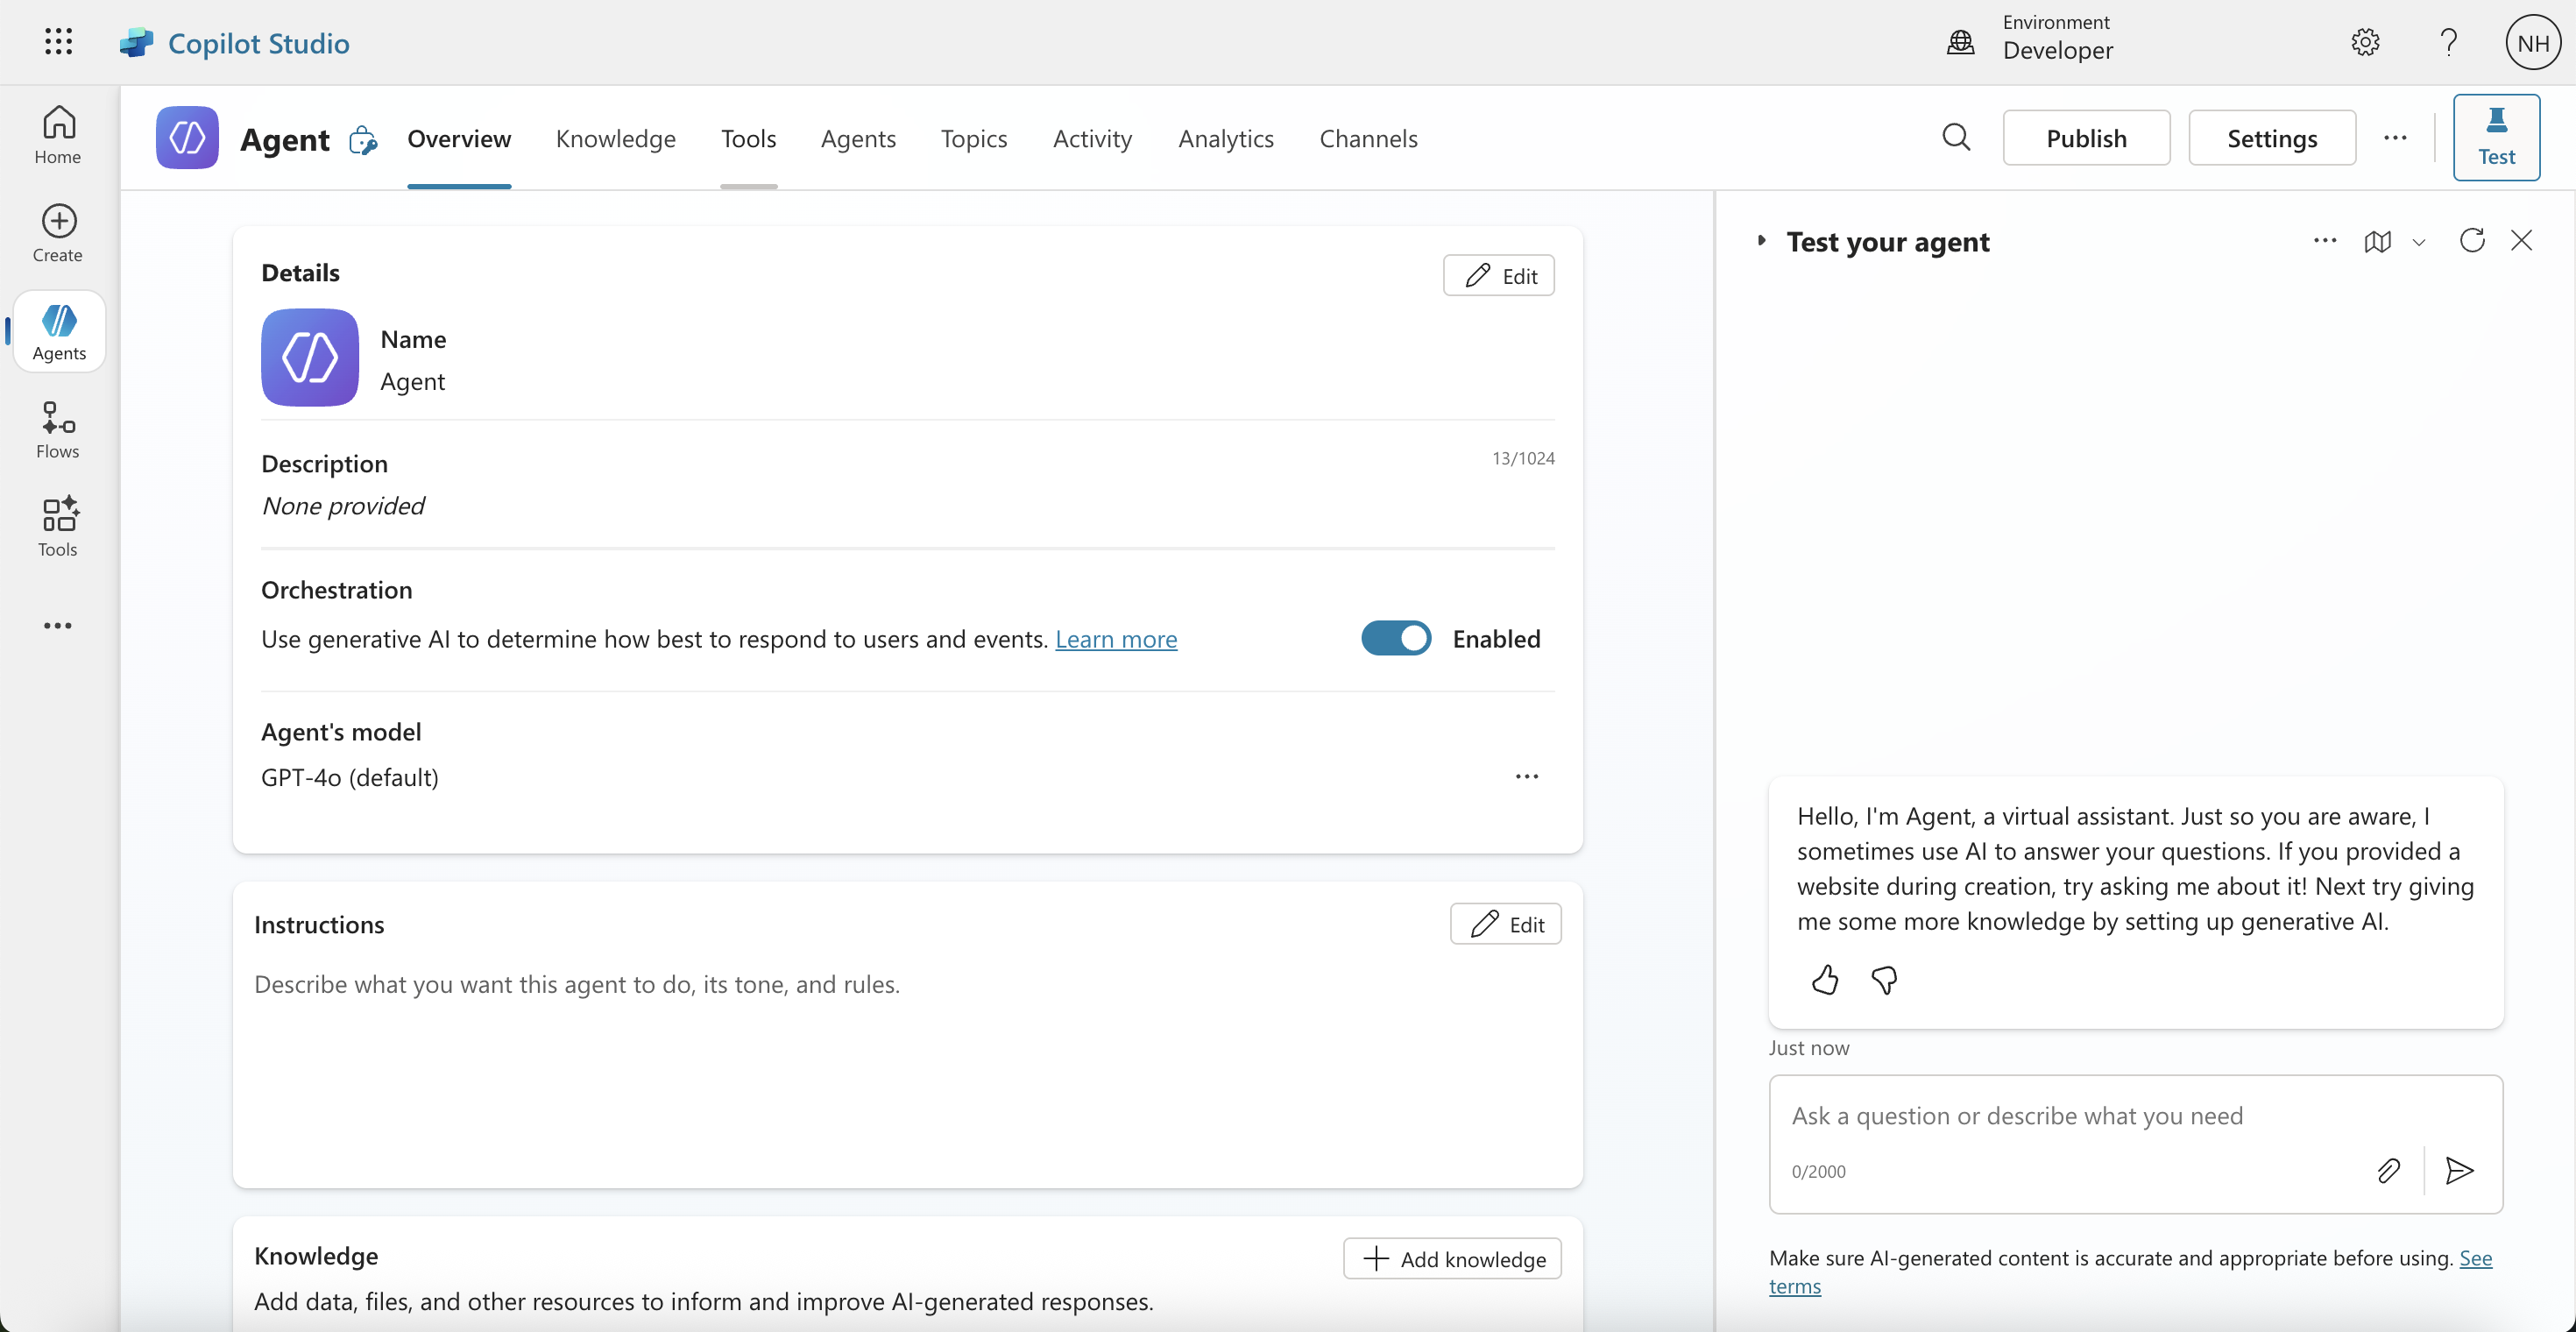Refresh the test conversation
Viewport: 2576px width, 1332px height.
(2472, 241)
